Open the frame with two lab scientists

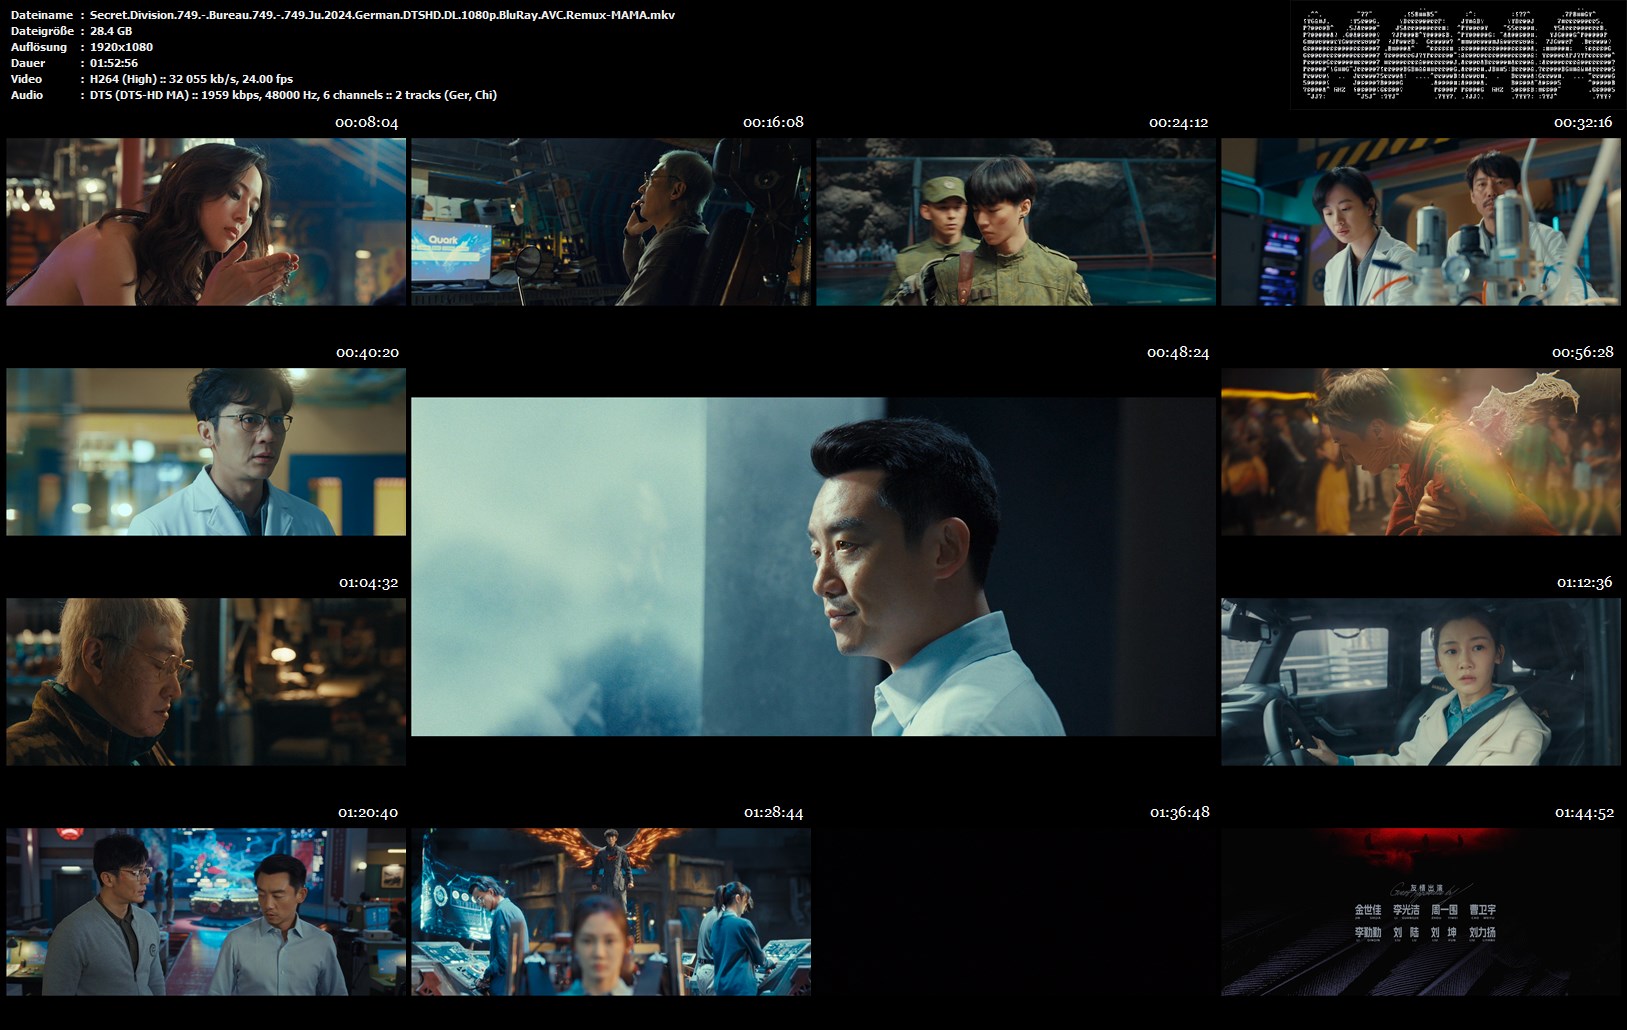click(x=1420, y=222)
